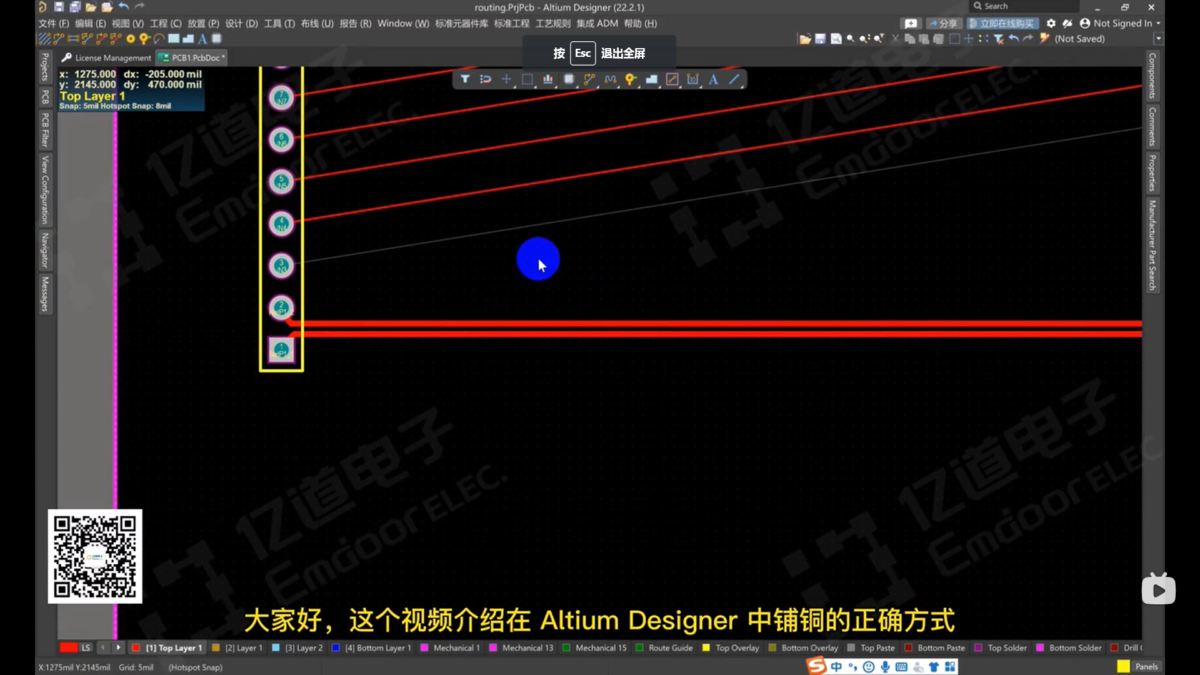
Task: Select the Place String 'A' tool in the Active Bar
Action: (713, 79)
